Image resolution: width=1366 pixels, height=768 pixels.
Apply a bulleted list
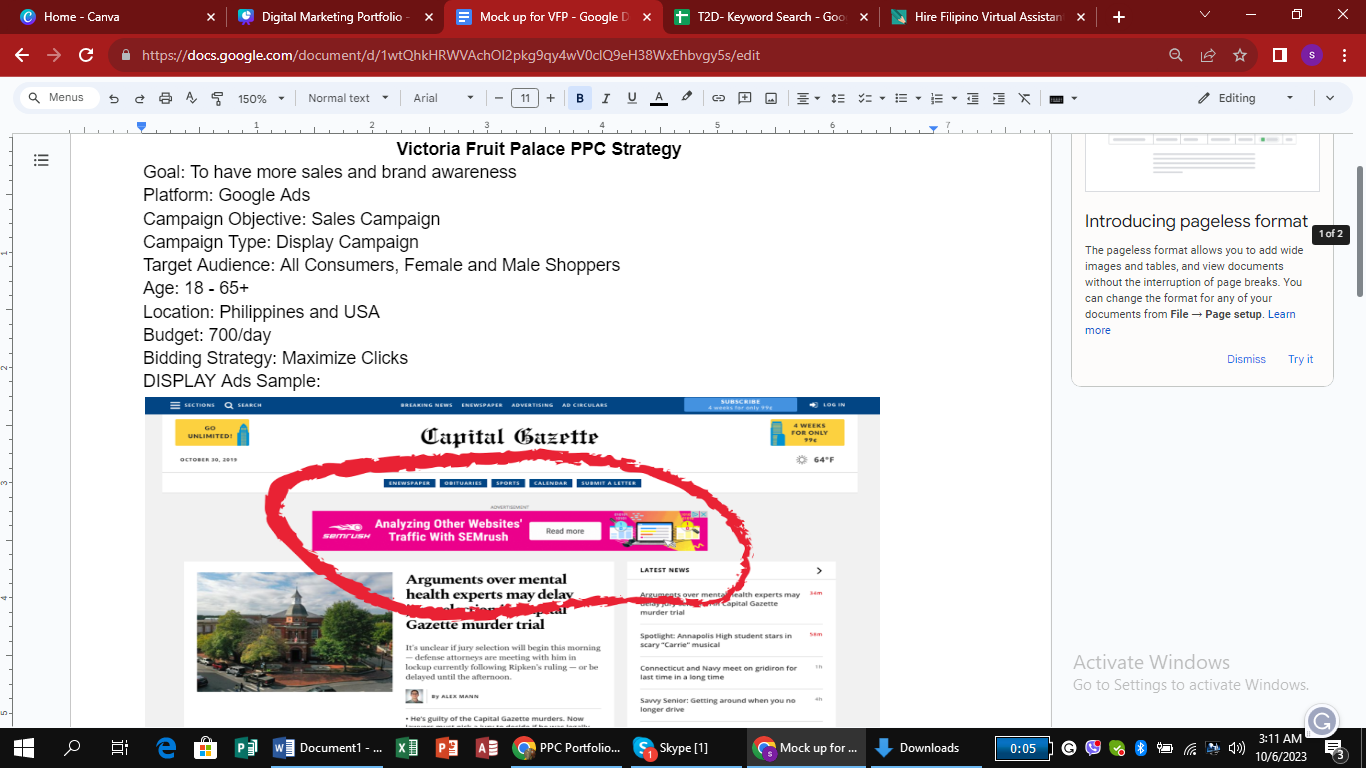point(900,98)
